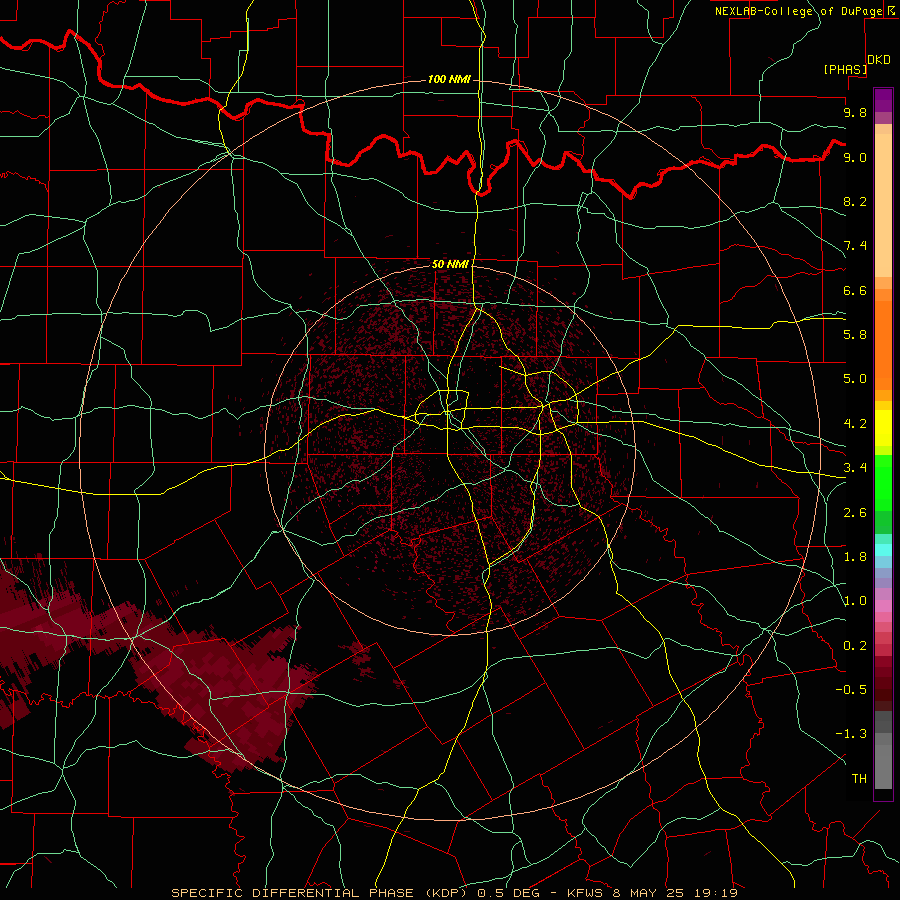
Task: Click the 7.4 scale value
Action: click(x=855, y=246)
